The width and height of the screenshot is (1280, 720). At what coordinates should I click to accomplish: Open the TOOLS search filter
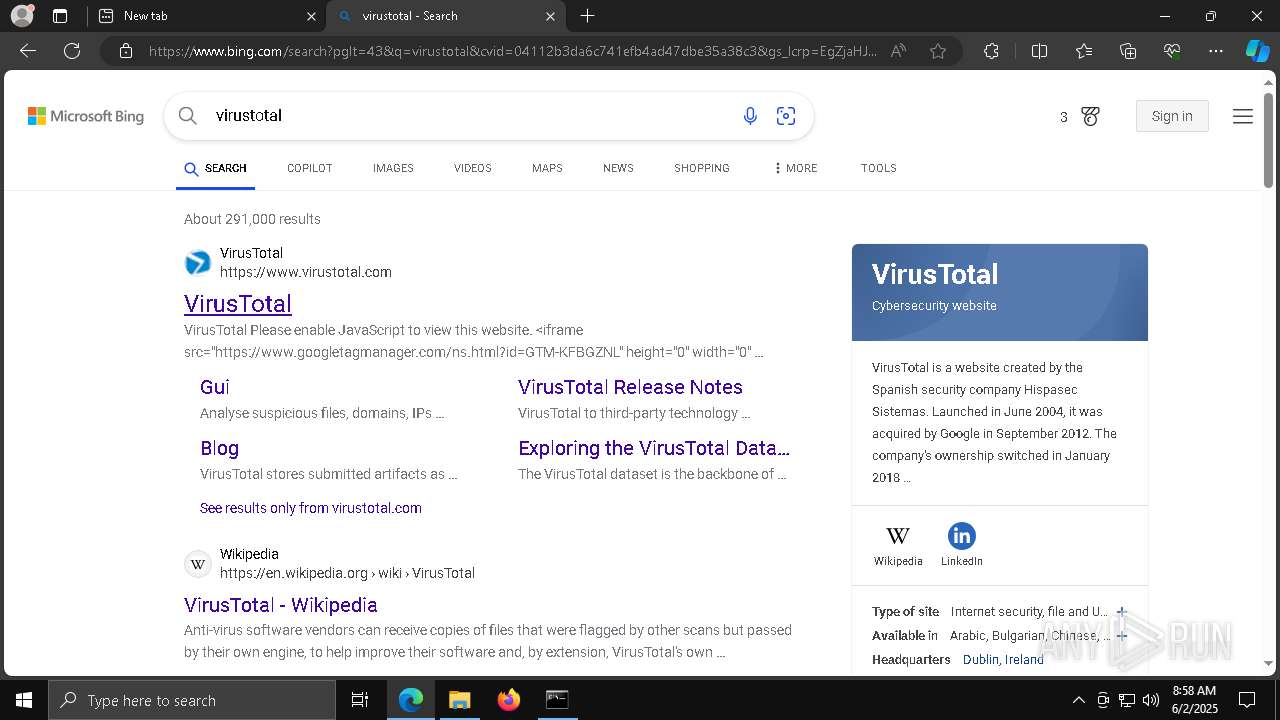pos(878,168)
